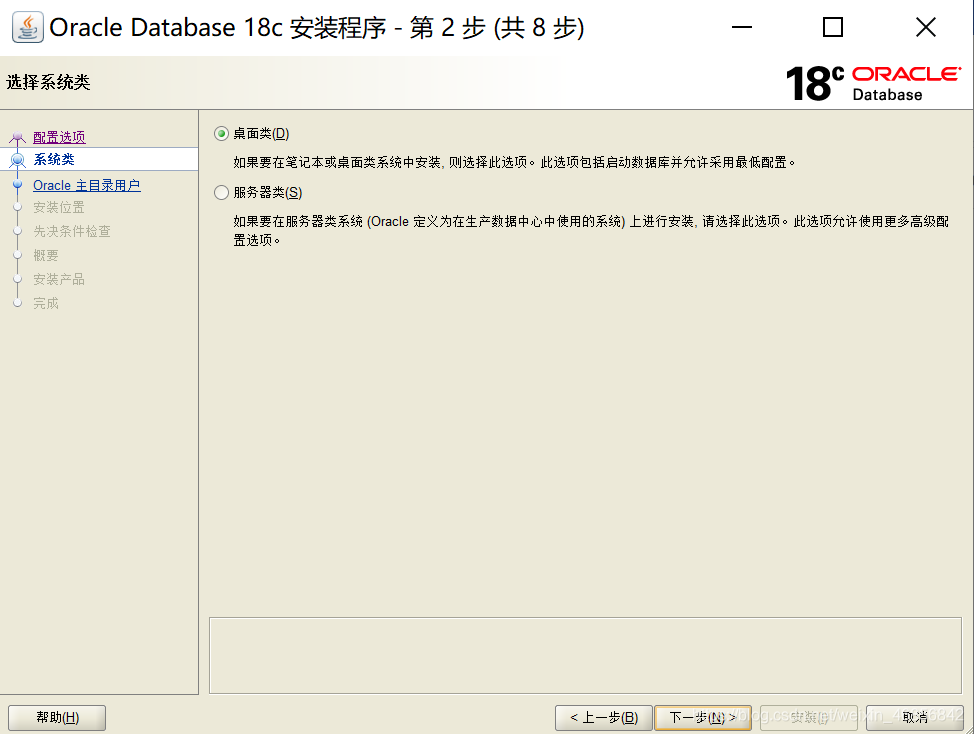Click the 先决条件检查 step in sidebar
This screenshot has height=734, width=974.
(71, 232)
